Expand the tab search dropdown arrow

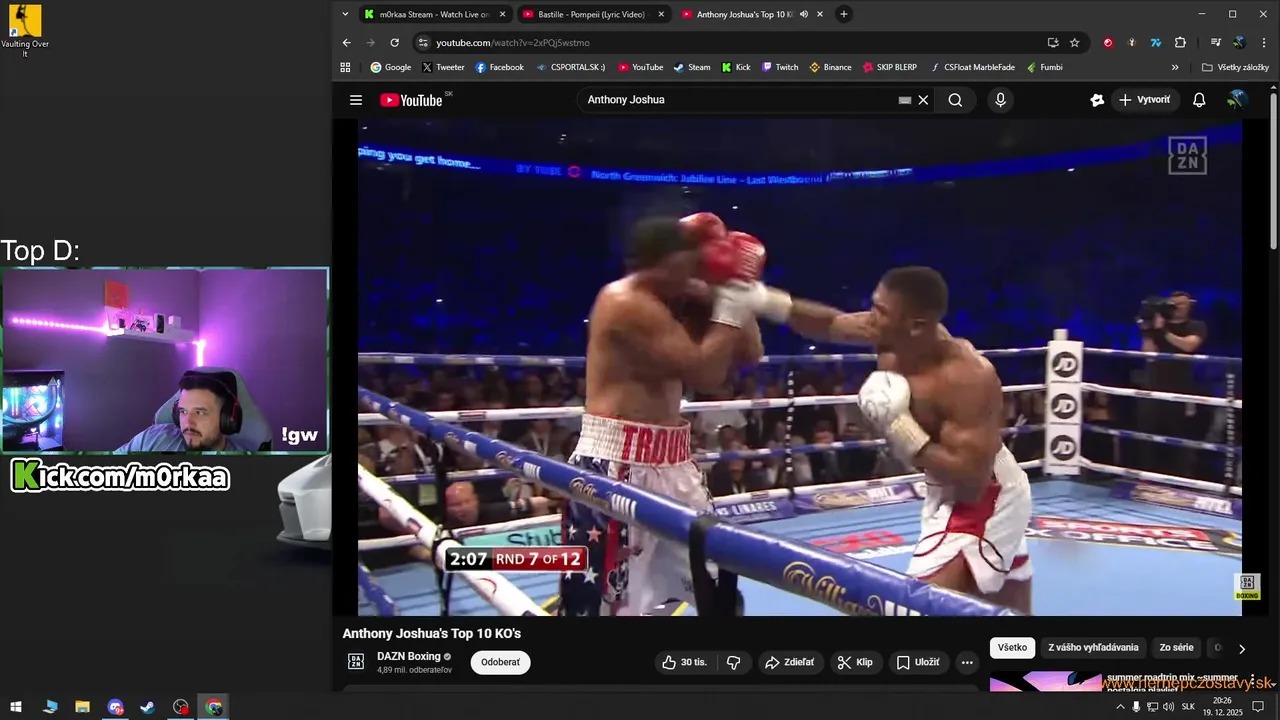pyautogui.click(x=345, y=14)
